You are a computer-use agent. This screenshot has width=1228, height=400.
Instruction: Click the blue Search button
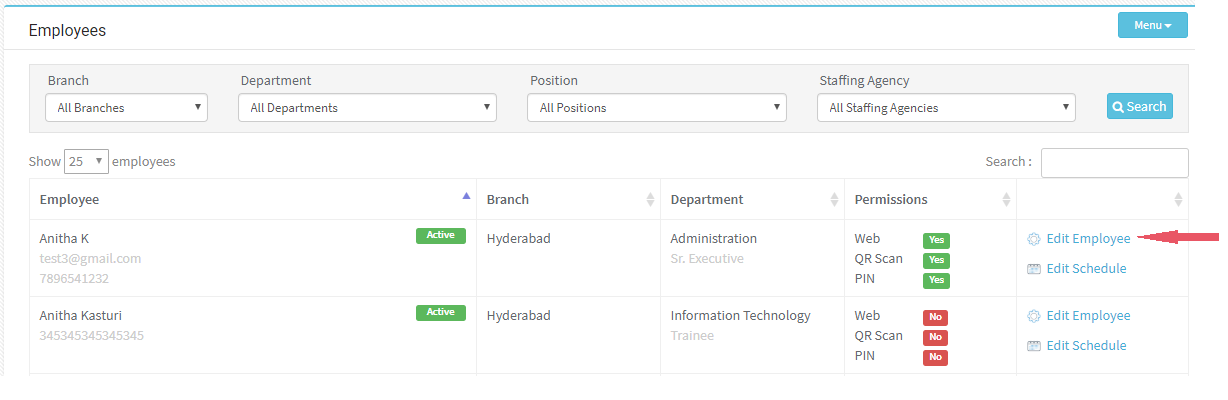1140,106
